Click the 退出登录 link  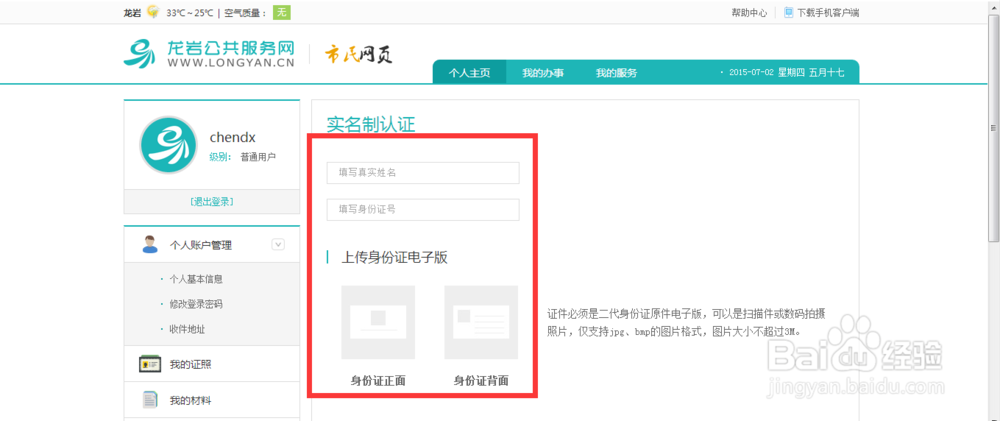coord(212,202)
